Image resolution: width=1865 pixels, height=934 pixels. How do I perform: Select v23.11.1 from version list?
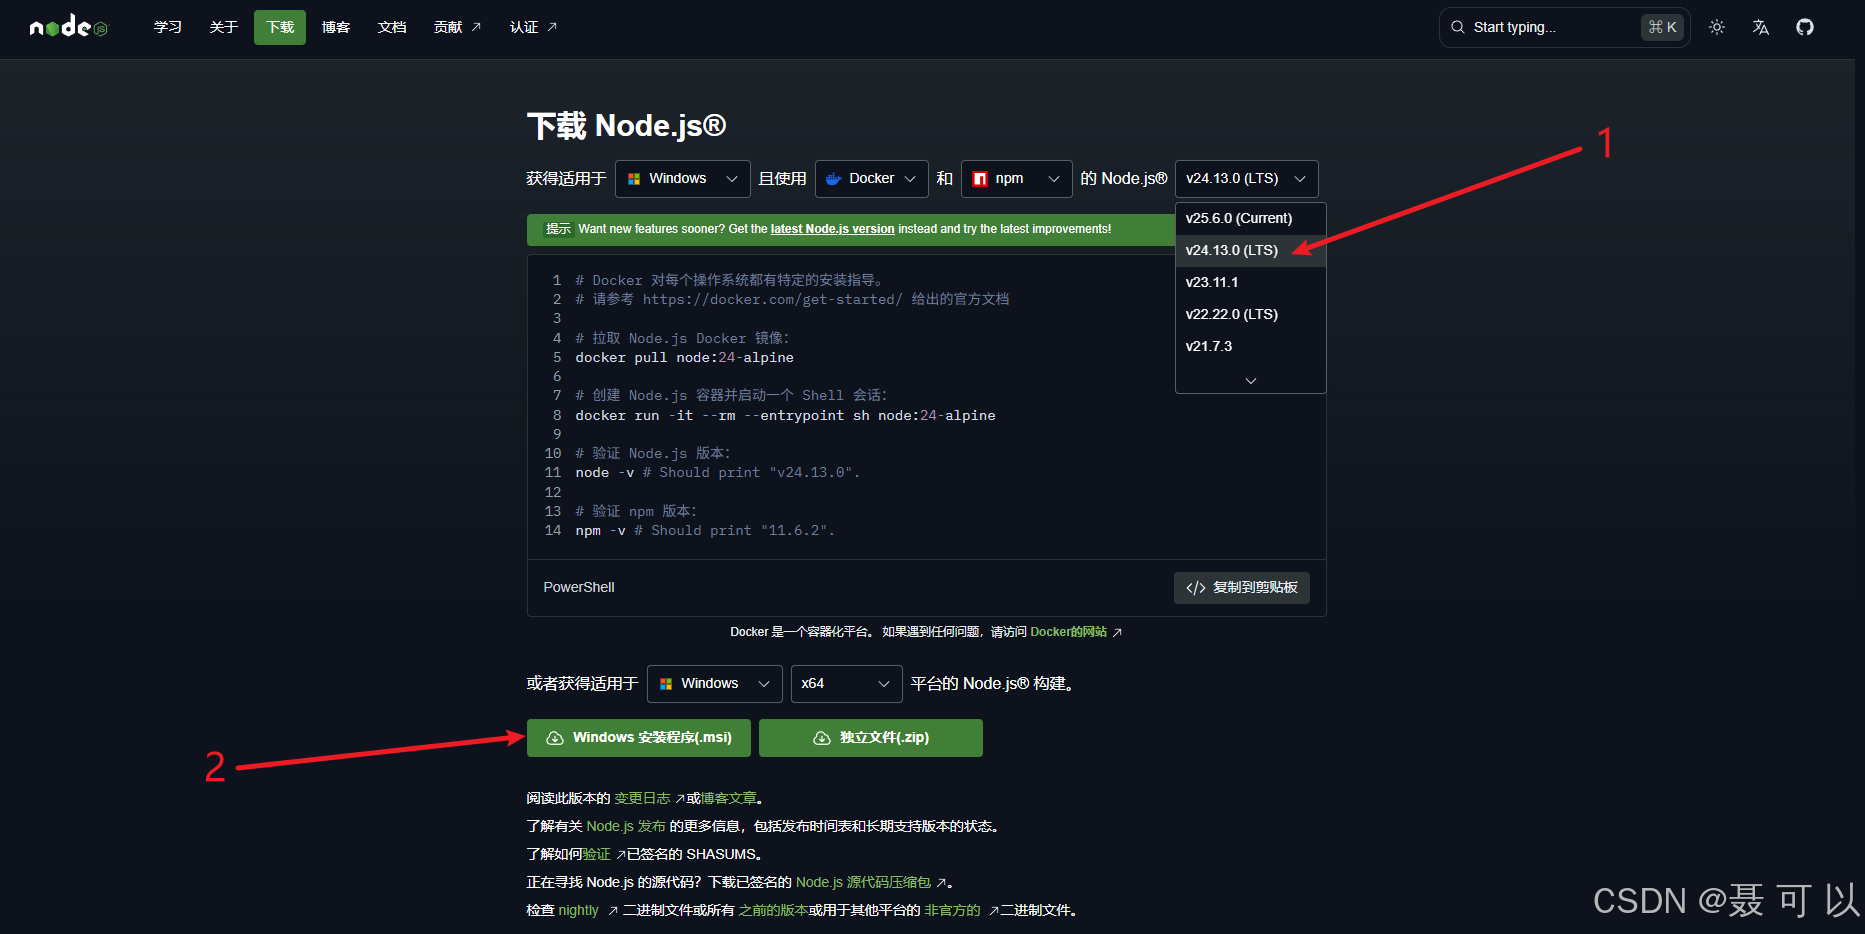(x=1251, y=282)
